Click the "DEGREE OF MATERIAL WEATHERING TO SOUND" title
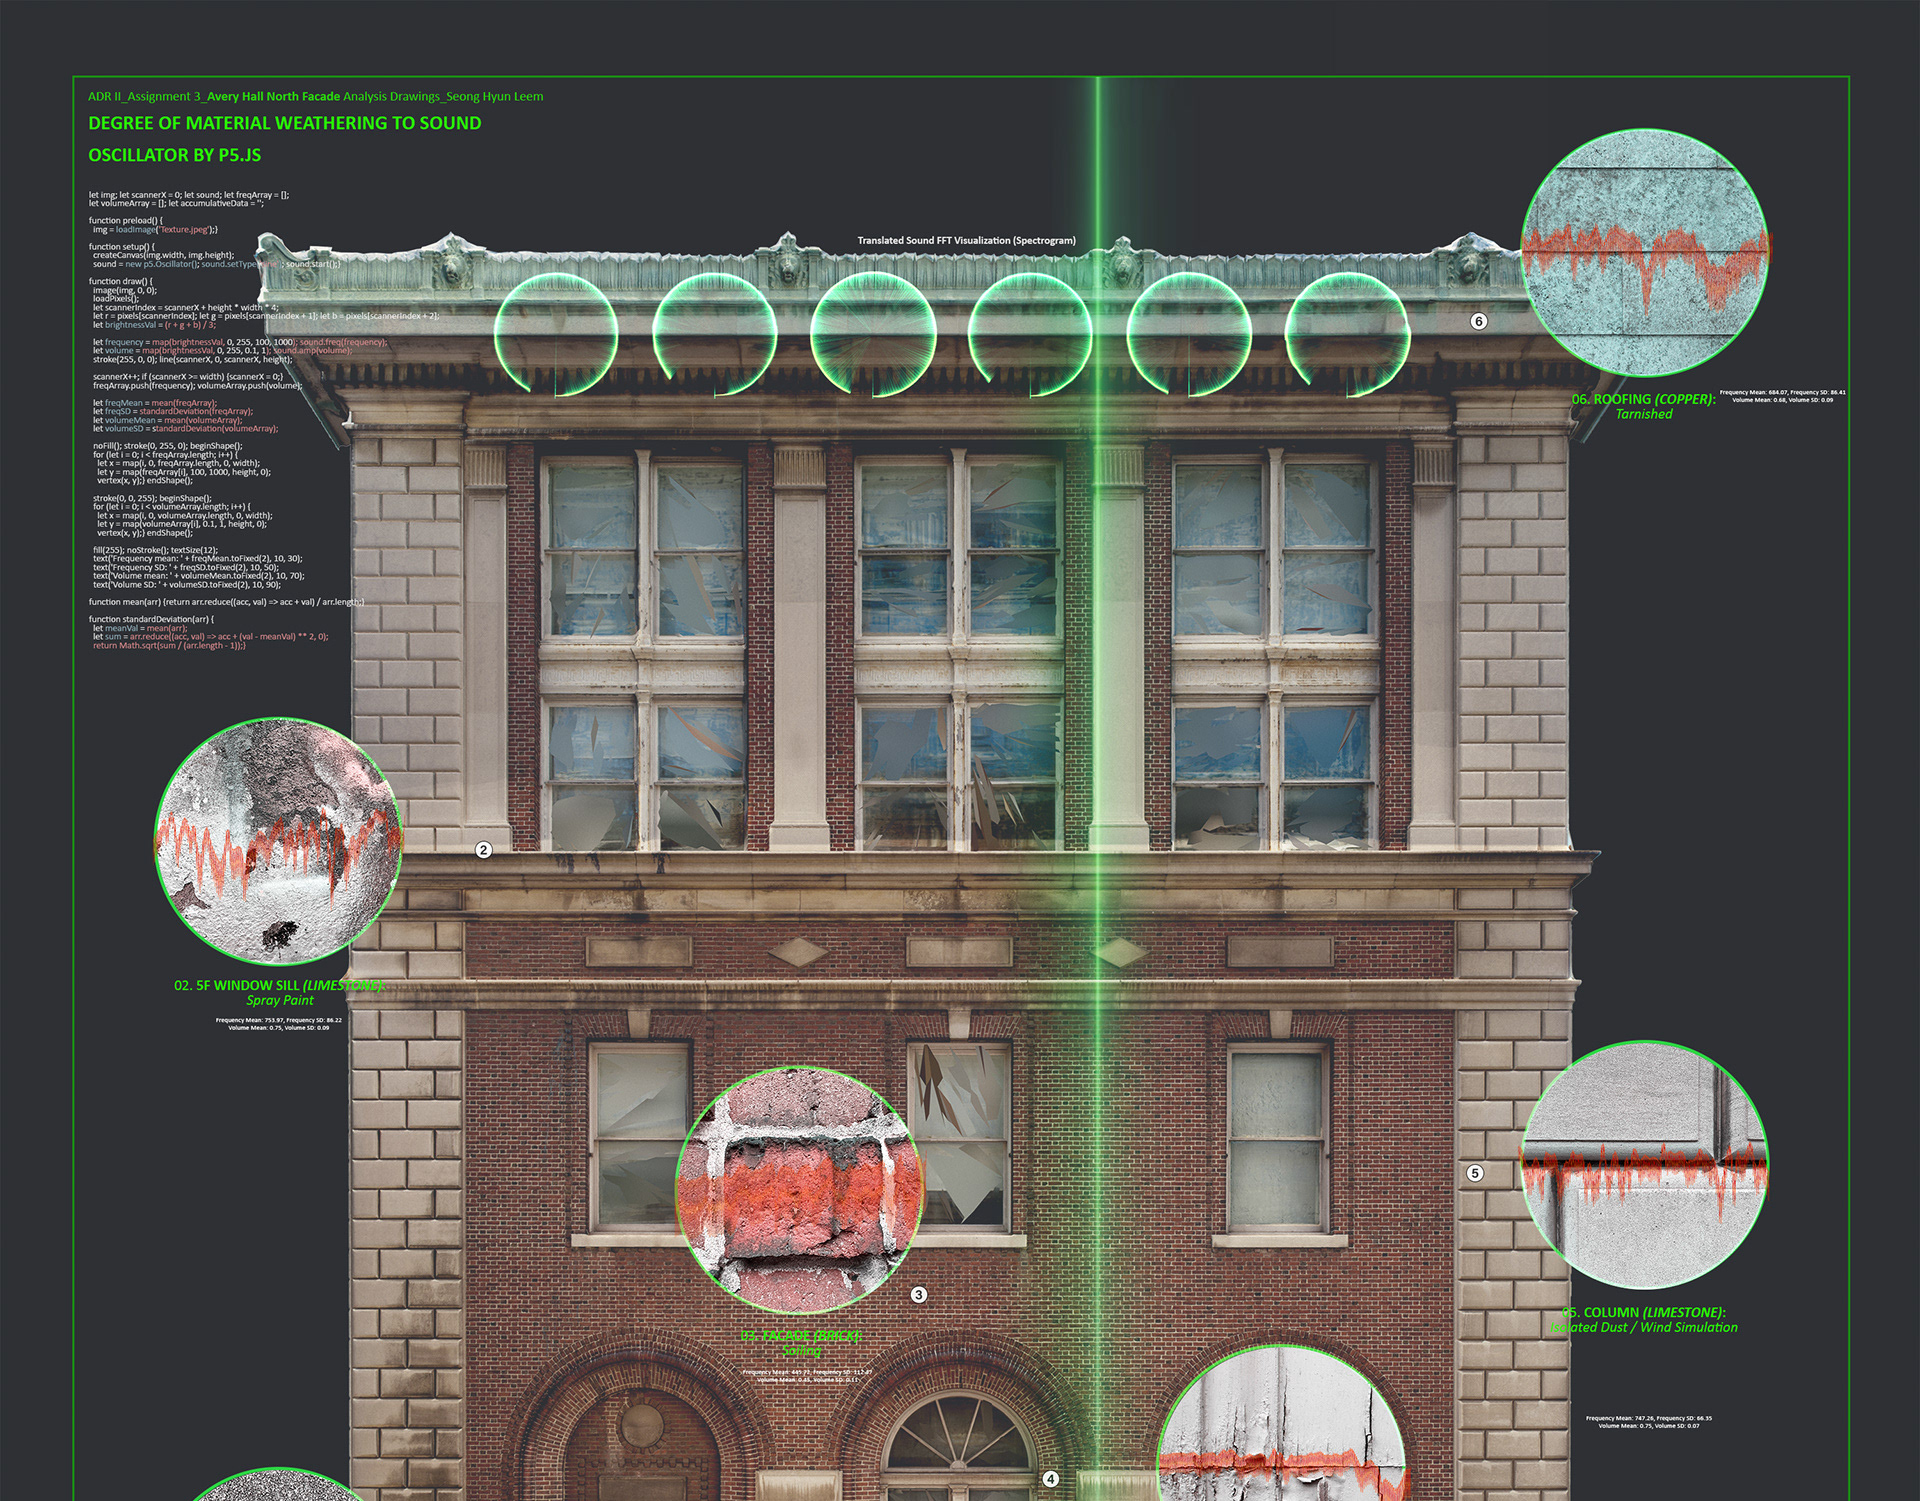Viewport: 1920px width, 1501px height. pyautogui.click(x=285, y=123)
